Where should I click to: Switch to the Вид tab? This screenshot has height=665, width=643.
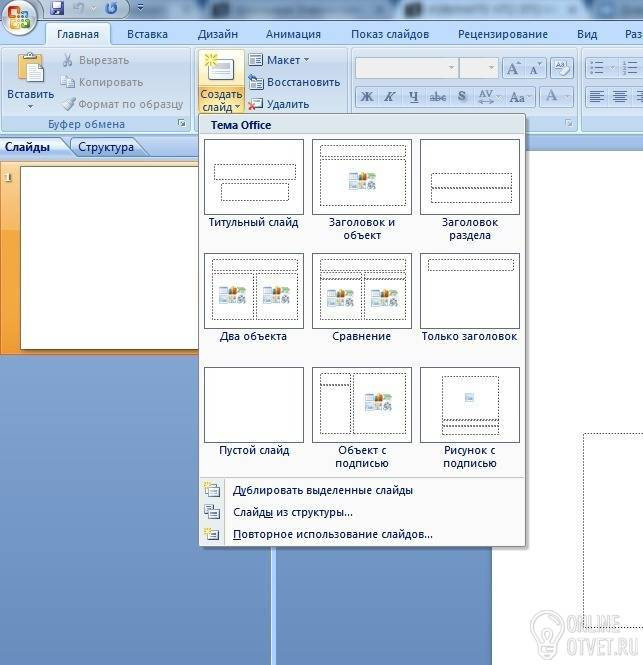[587, 34]
